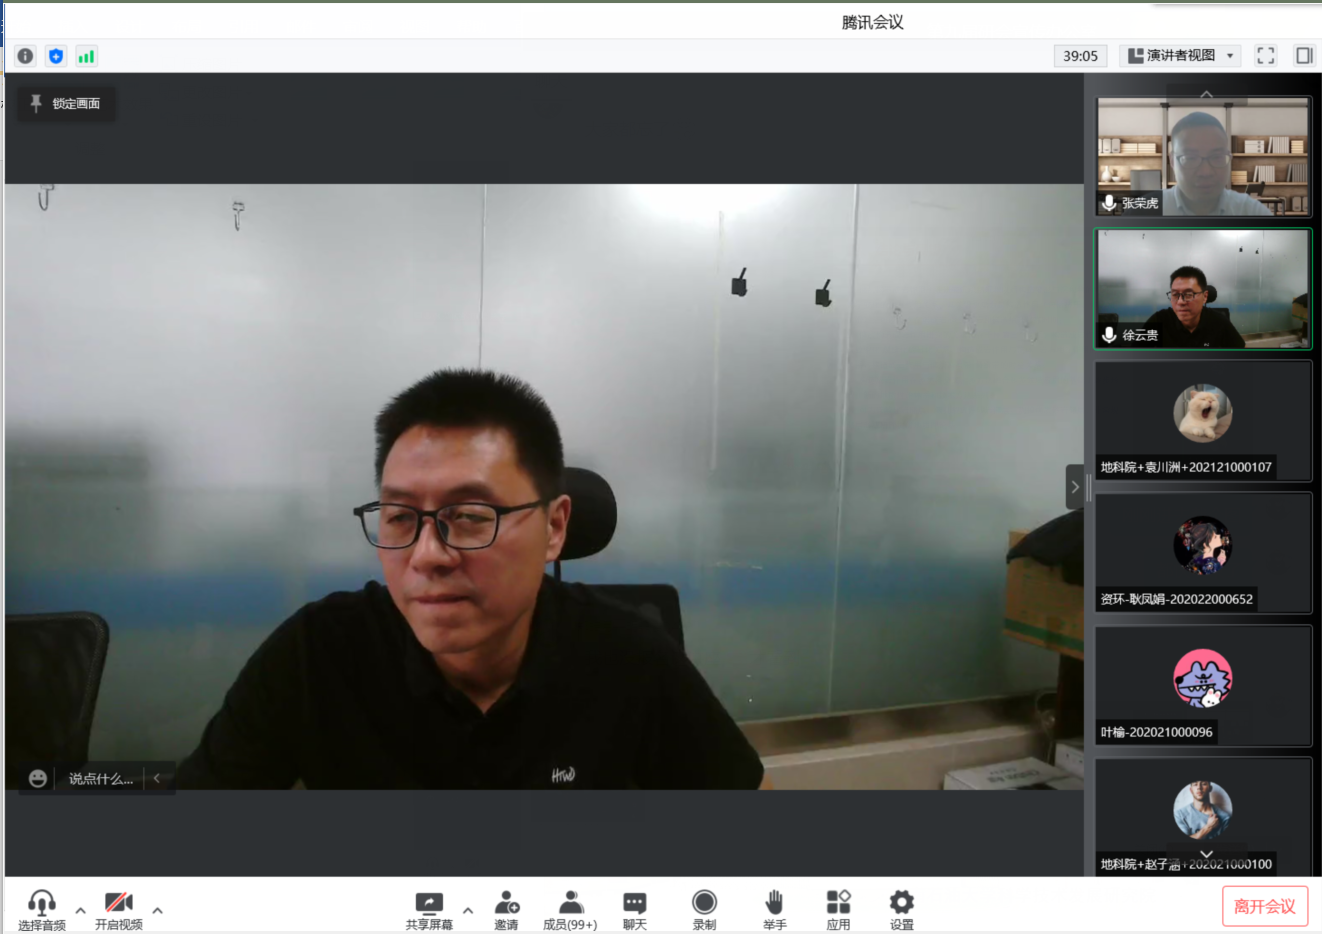This screenshot has width=1322, height=934.
Task: Raise hand using 举手
Action: click(x=774, y=909)
